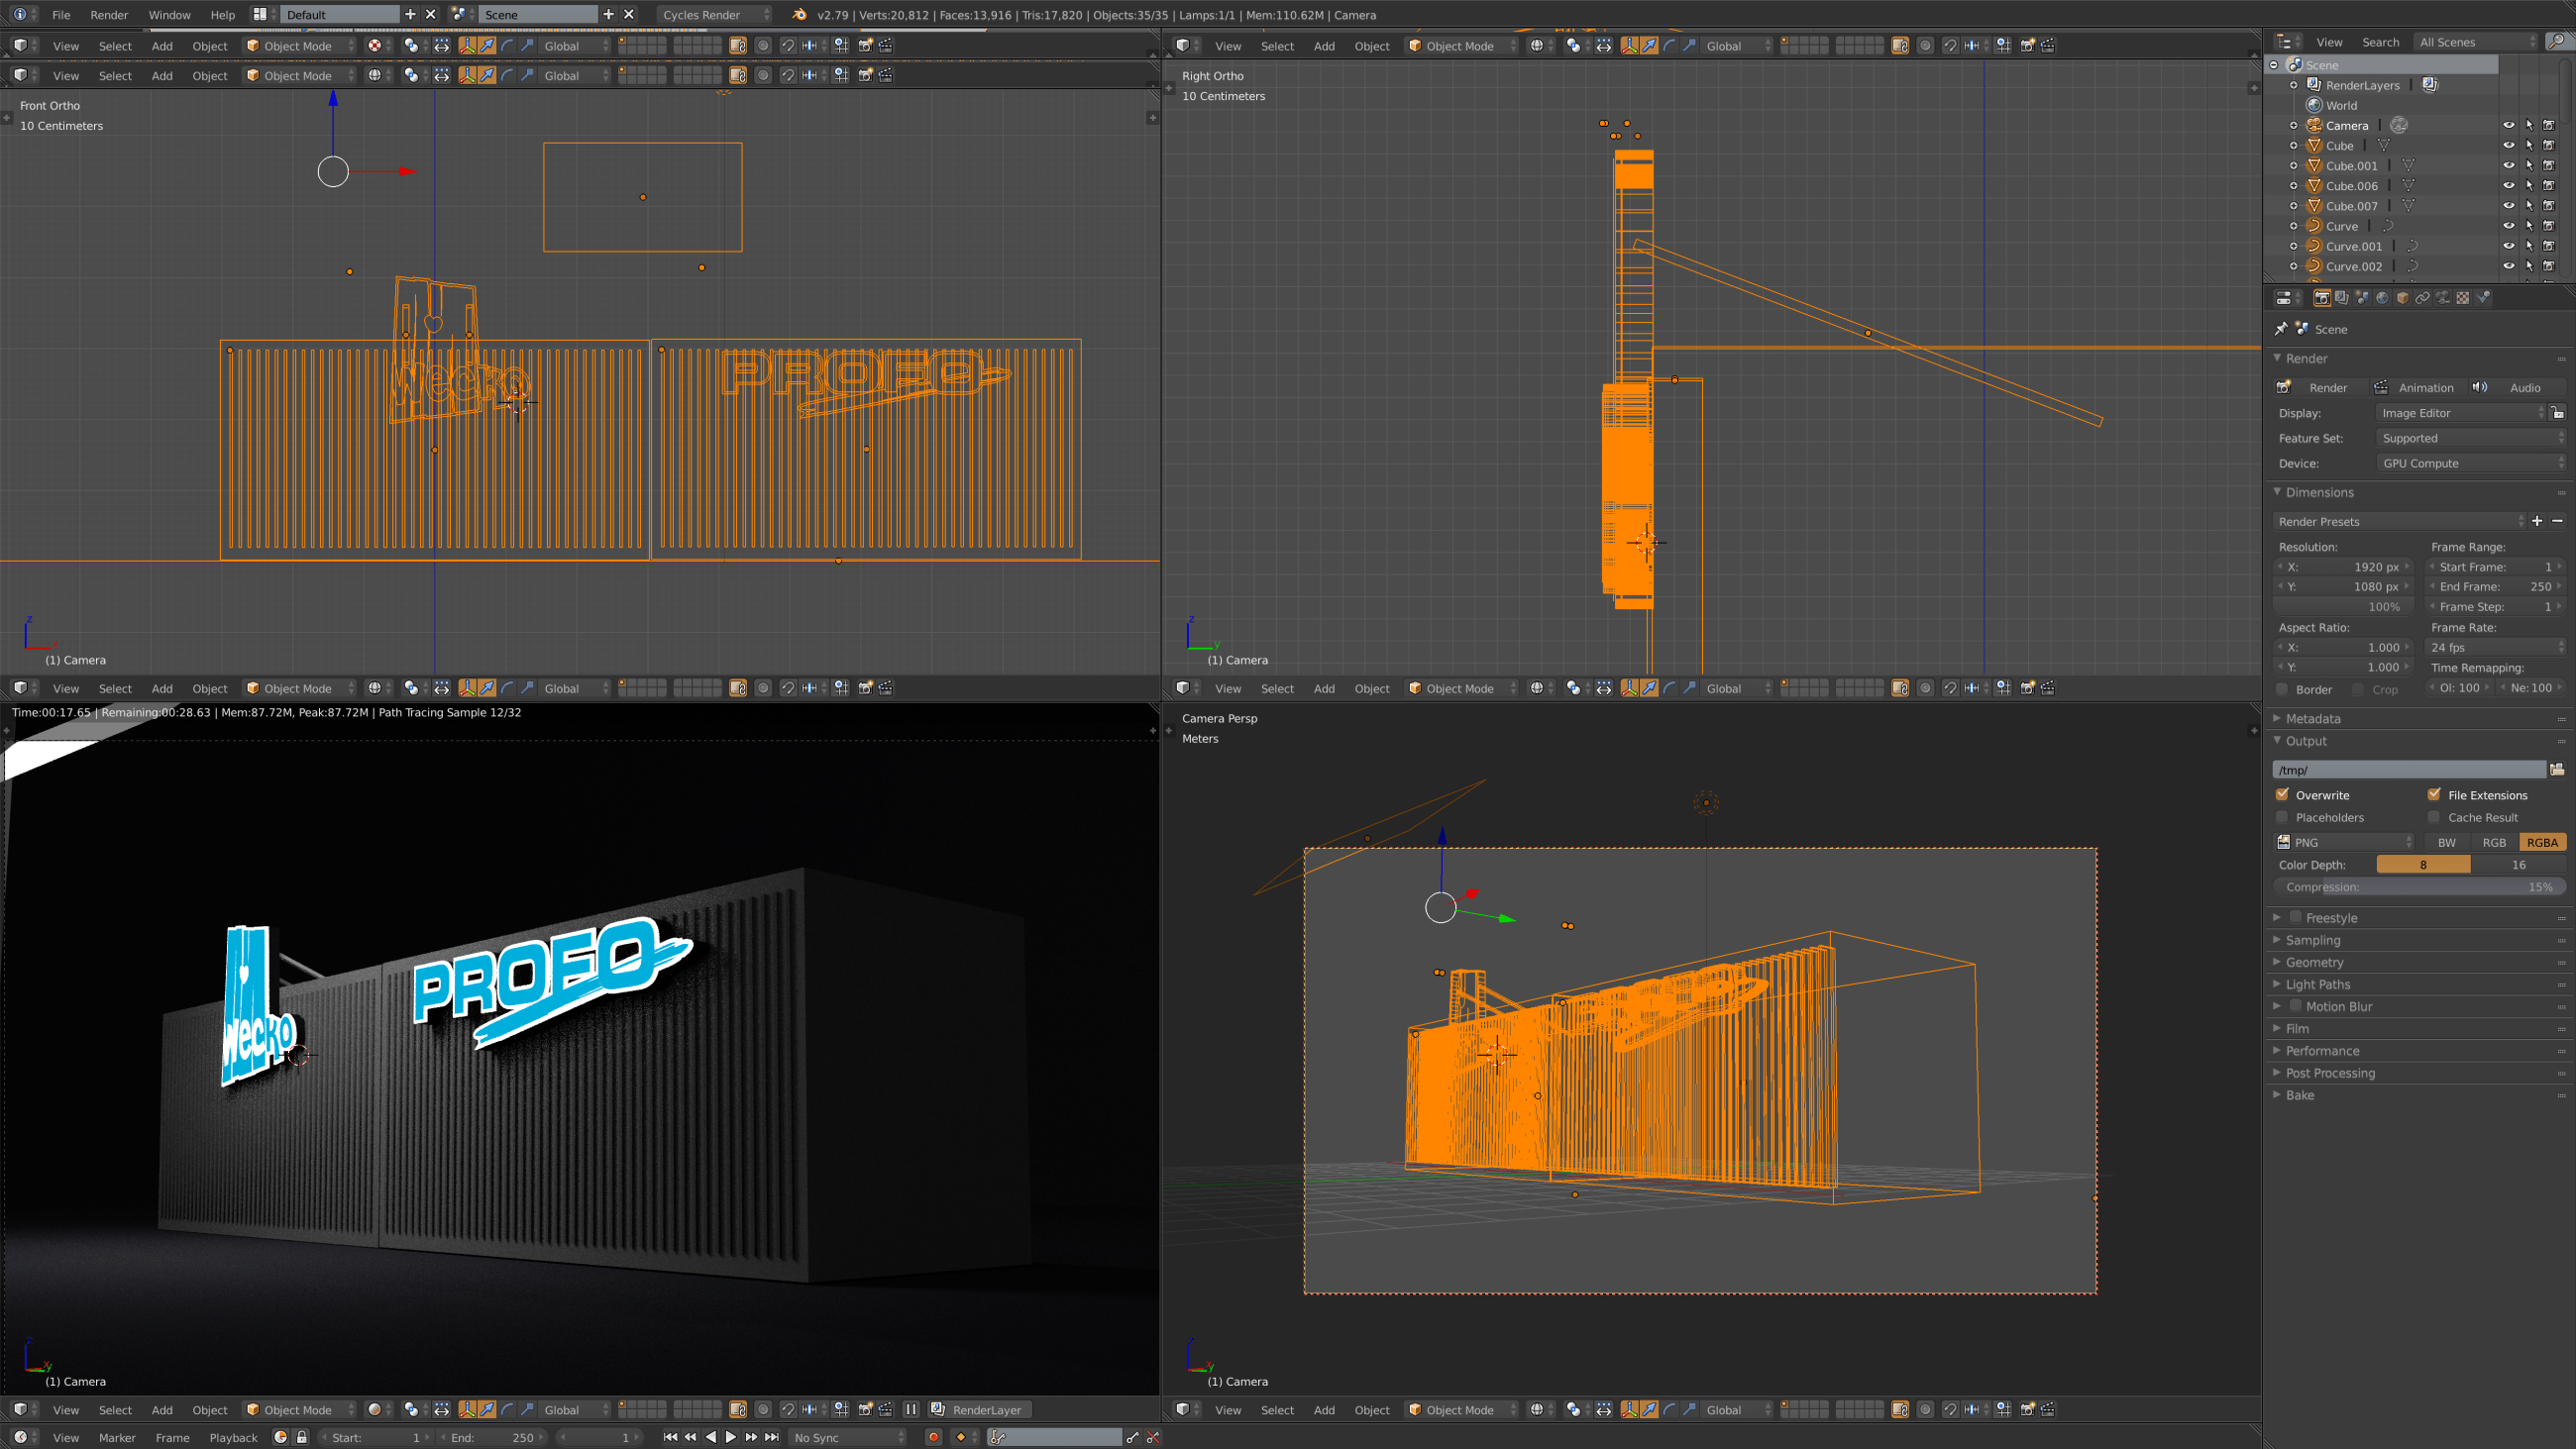
Task: Open the Texture properties checkerboard icon
Action: pos(2463,298)
